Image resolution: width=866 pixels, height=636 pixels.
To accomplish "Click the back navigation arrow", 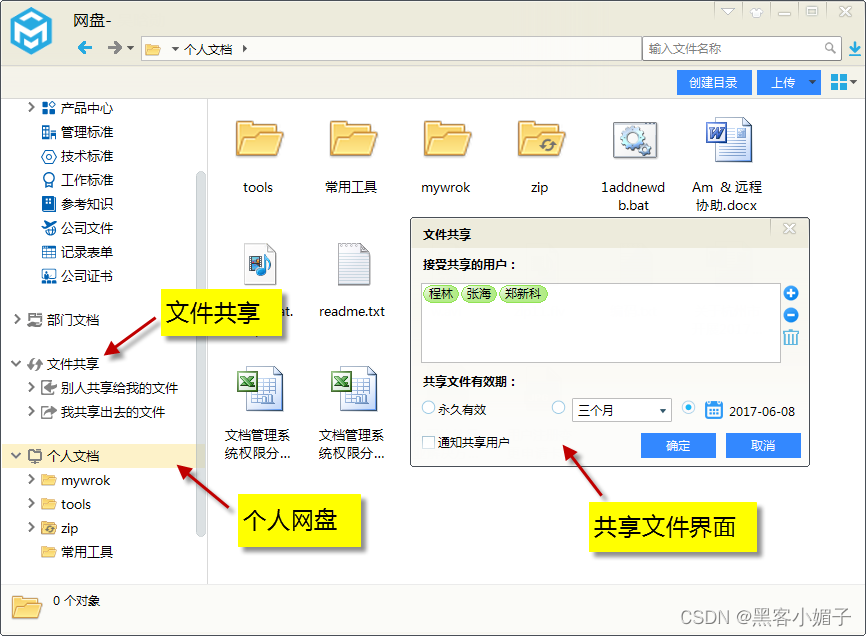I will 85,48.
